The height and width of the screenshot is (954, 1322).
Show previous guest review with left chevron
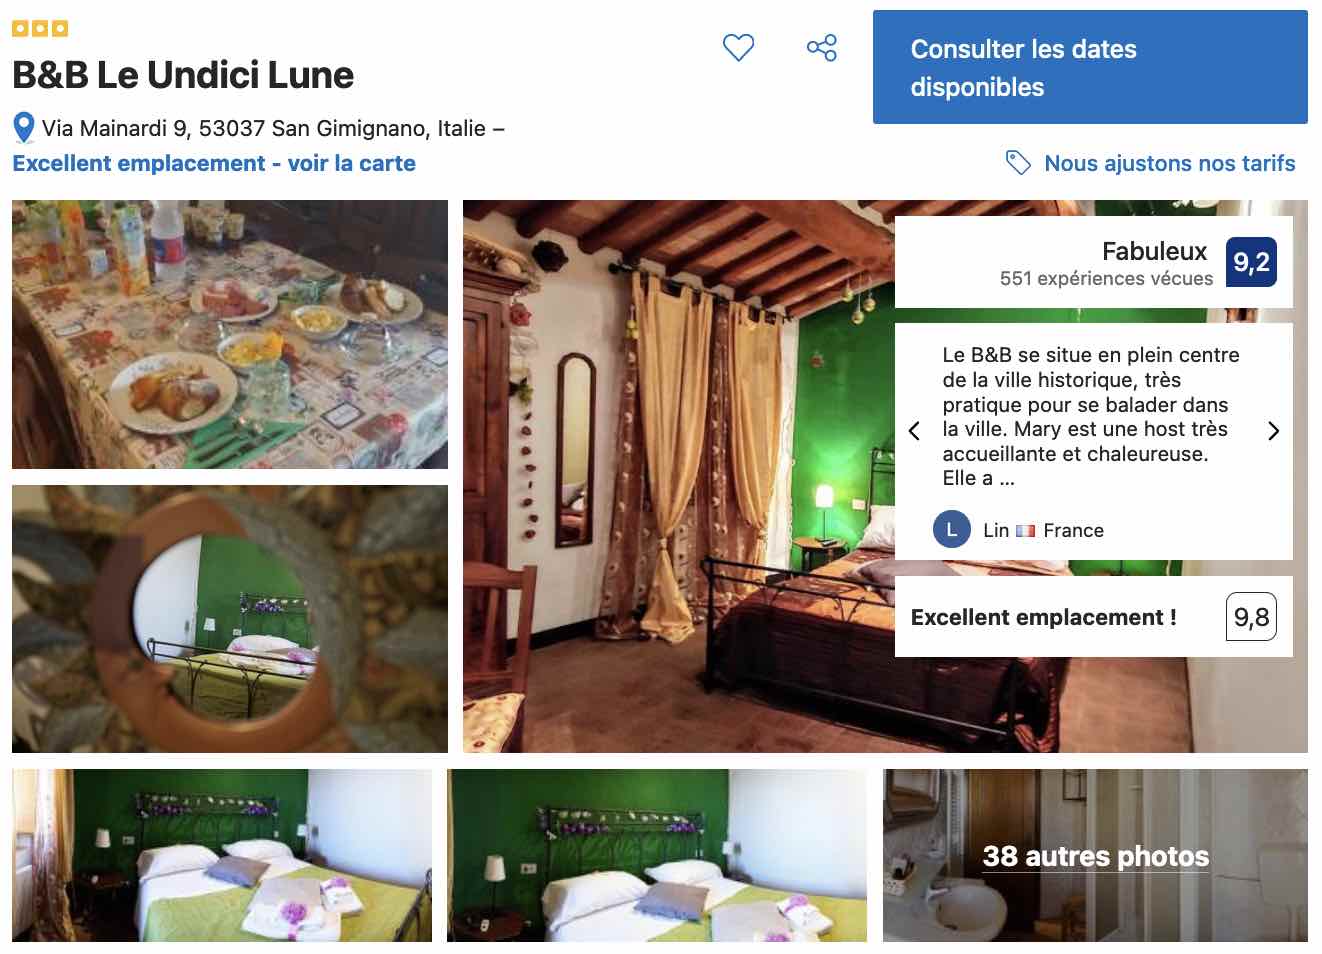point(914,431)
